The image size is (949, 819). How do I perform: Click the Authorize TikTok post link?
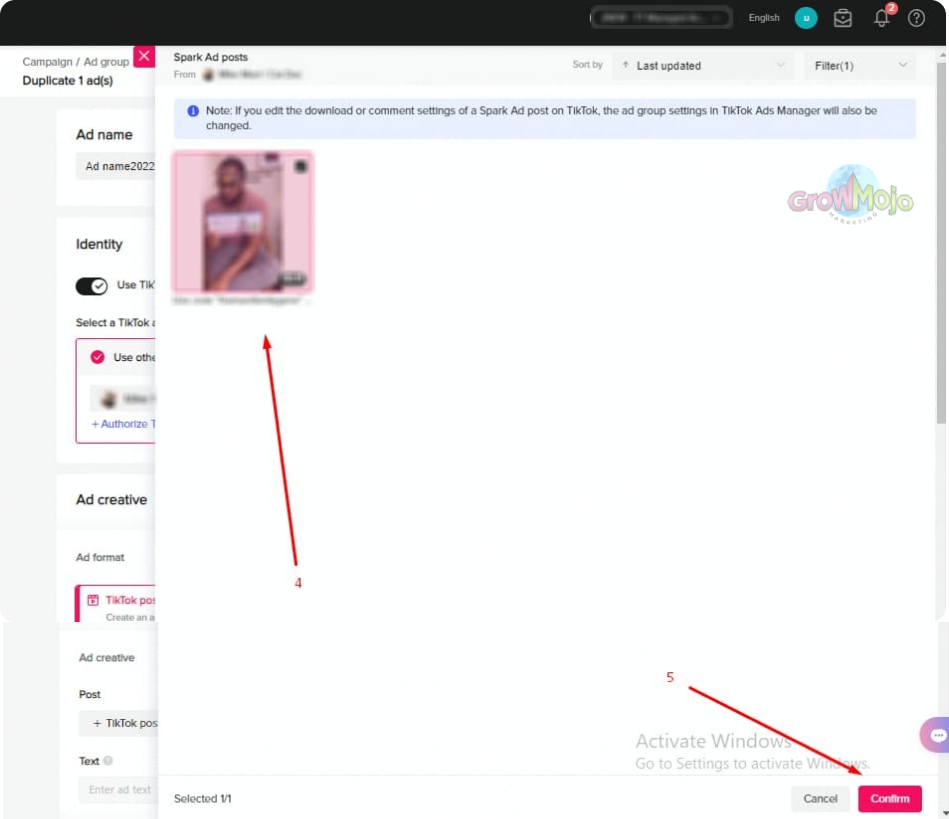pyautogui.click(x=123, y=424)
